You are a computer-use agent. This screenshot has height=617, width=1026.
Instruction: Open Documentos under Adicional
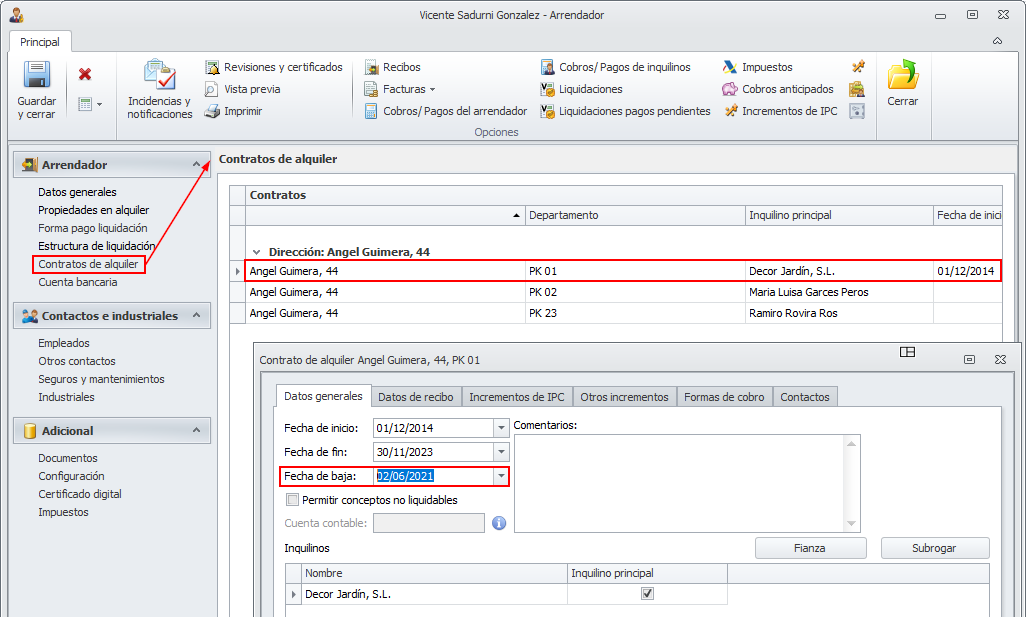coord(68,459)
